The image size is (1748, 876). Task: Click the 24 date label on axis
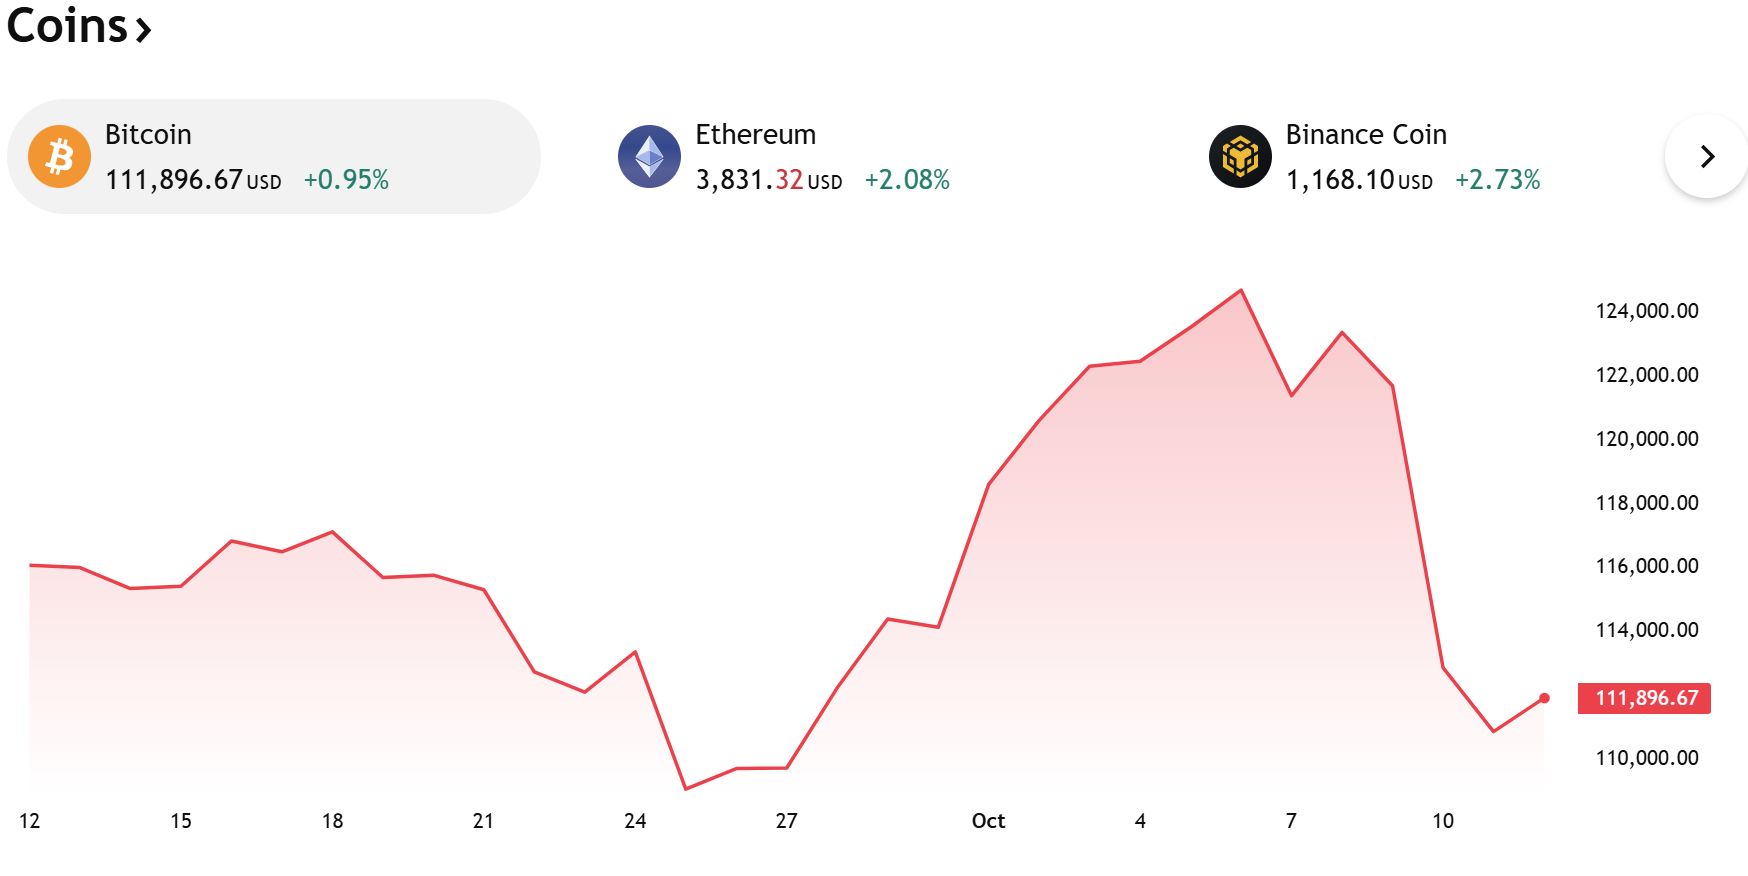(x=635, y=821)
